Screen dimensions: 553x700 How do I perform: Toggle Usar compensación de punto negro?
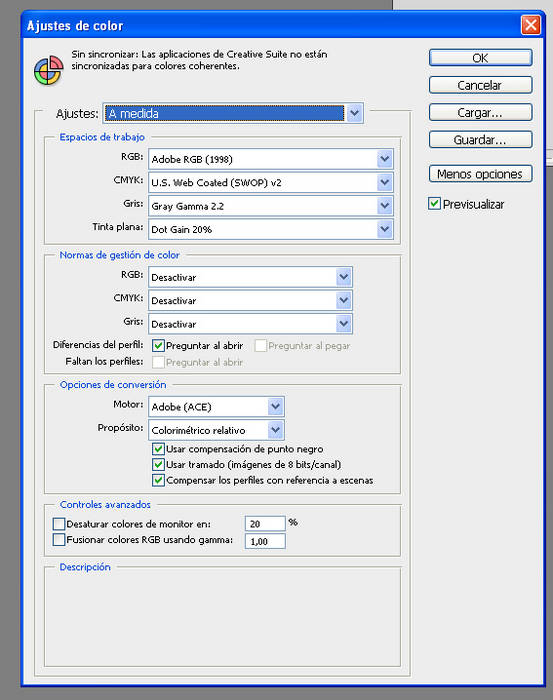point(158,449)
